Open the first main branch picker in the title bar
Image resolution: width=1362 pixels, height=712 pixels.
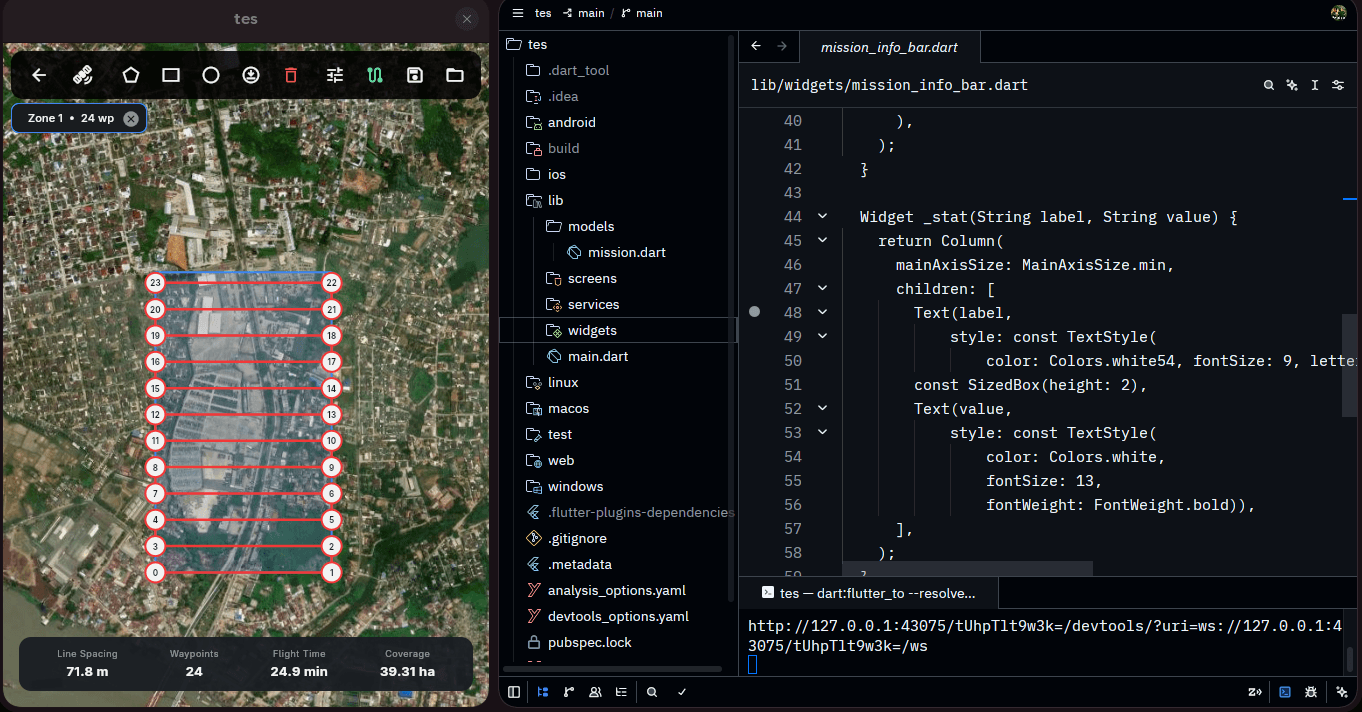coord(584,13)
